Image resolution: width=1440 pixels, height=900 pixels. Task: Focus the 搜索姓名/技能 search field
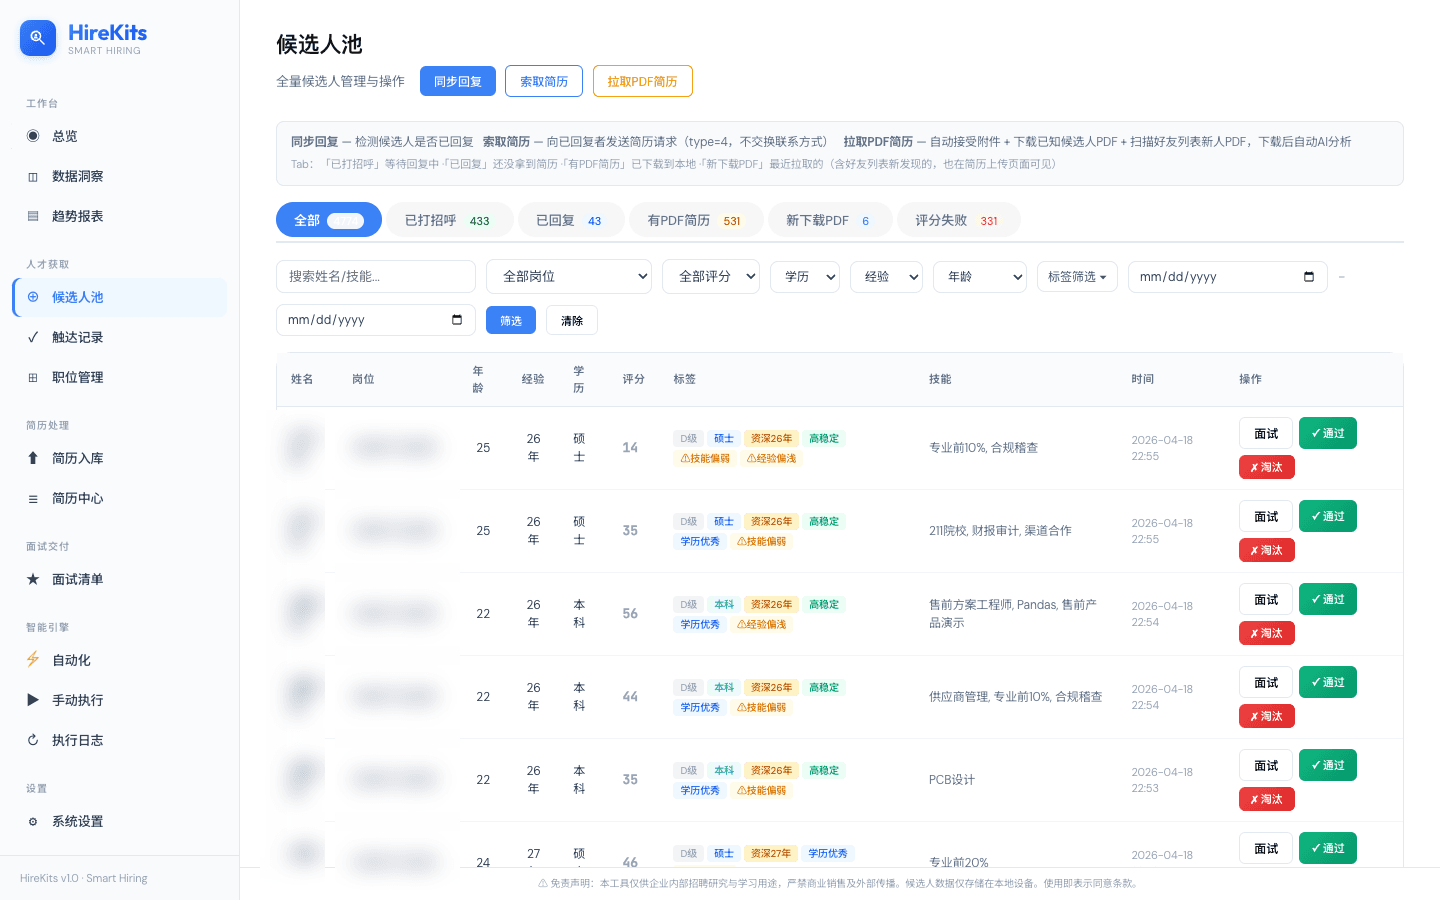376,277
